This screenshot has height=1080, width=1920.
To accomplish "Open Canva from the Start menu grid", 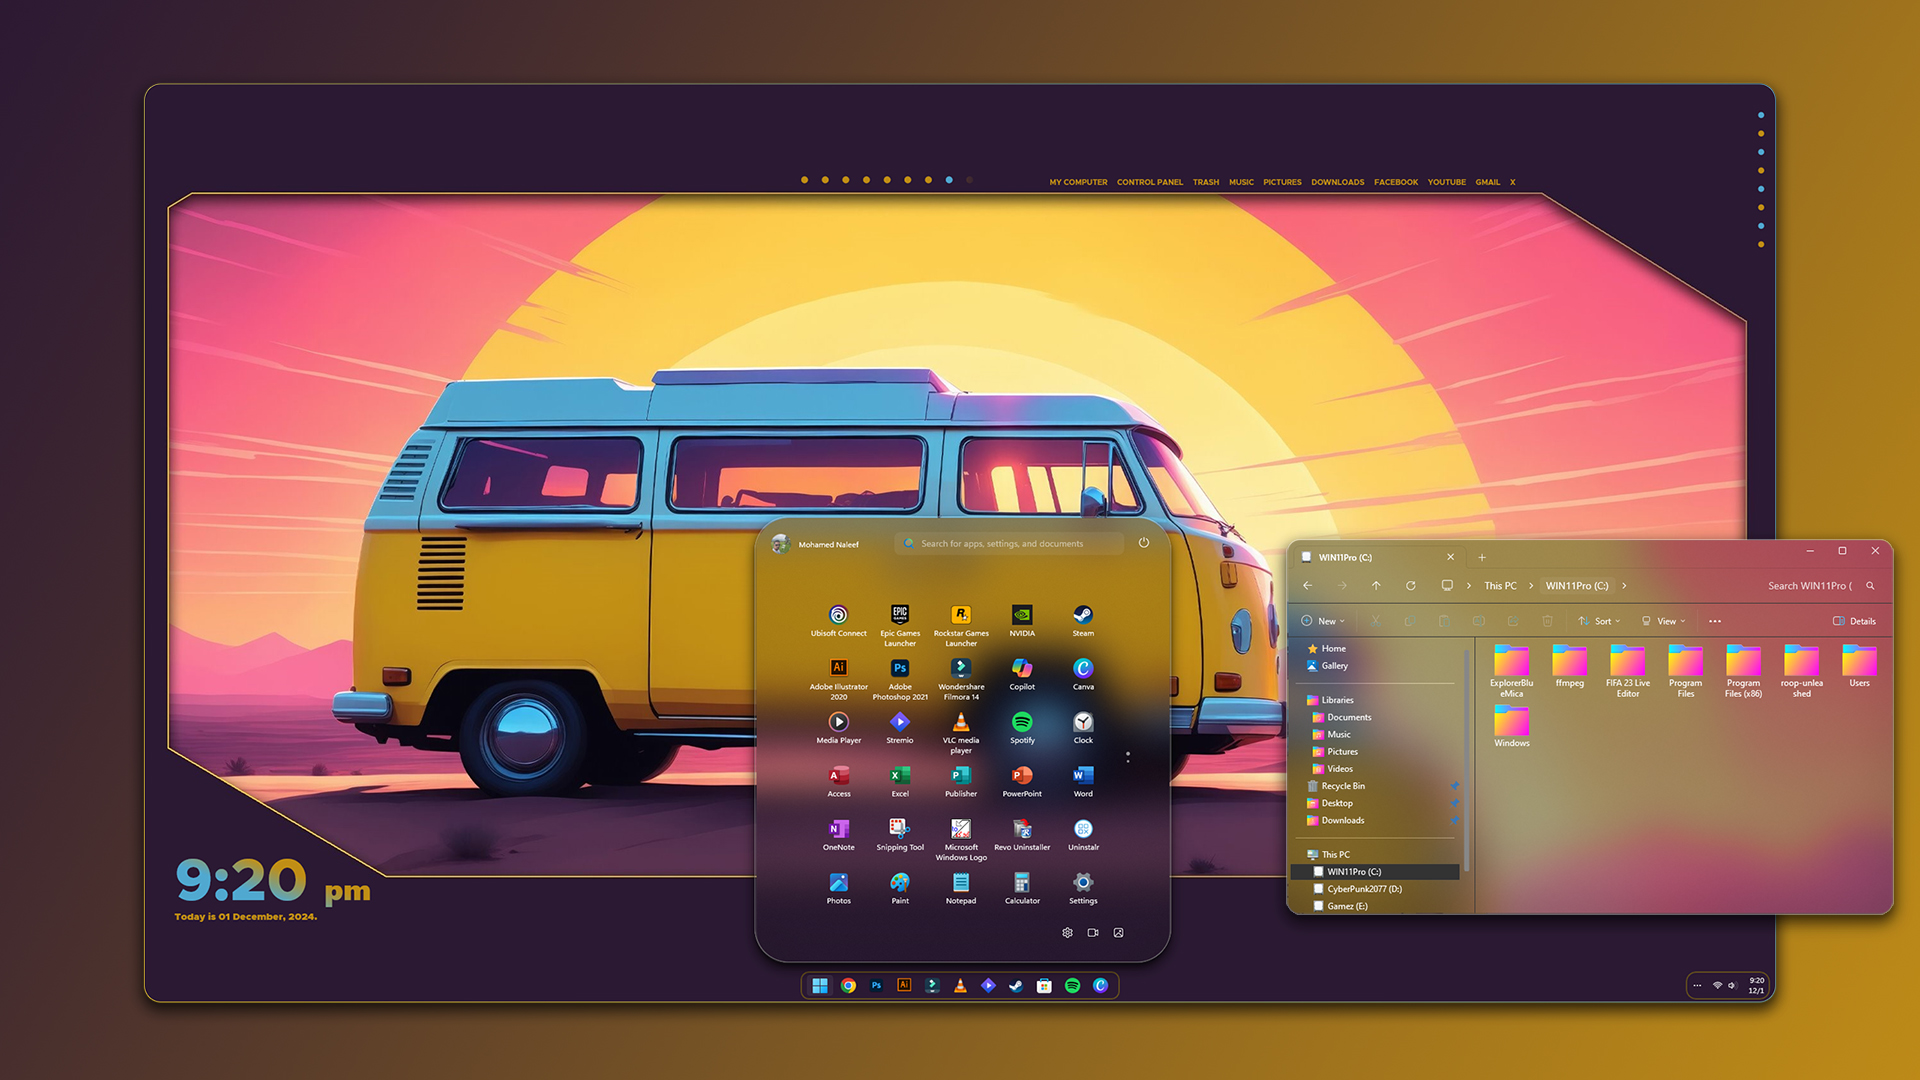I will tap(1083, 674).
